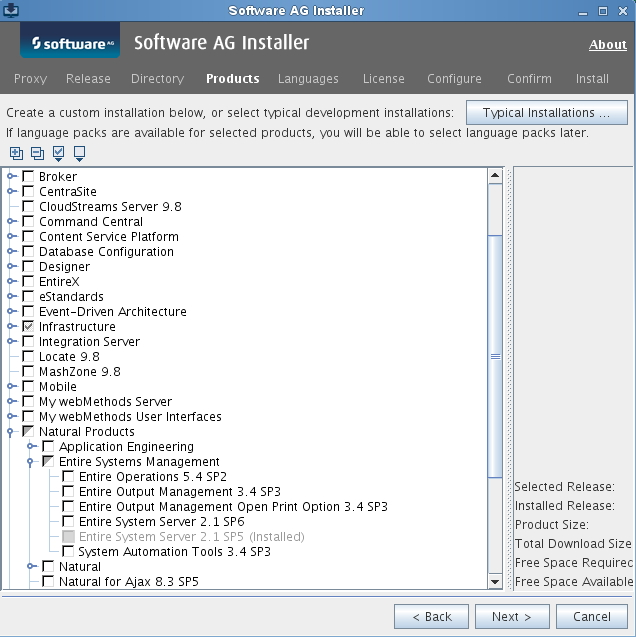Go to the Languages step tab
The image size is (636, 637).
click(308, 79)
